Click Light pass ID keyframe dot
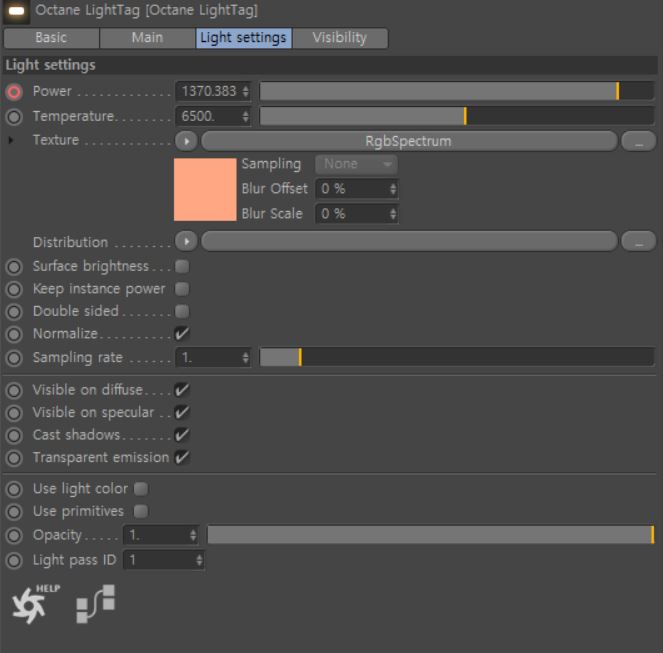 (x=14, y=560)
